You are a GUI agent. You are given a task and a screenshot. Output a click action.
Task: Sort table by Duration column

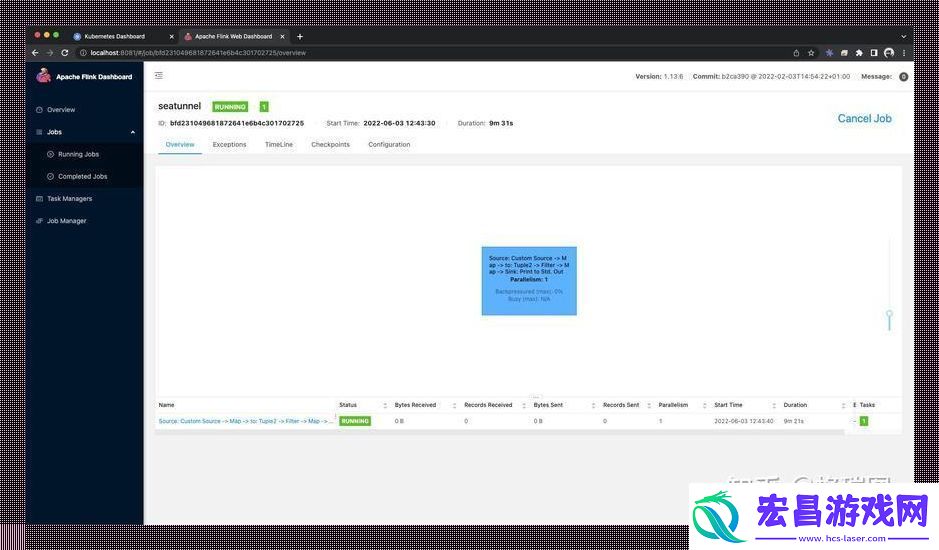(x=843, y=405)
